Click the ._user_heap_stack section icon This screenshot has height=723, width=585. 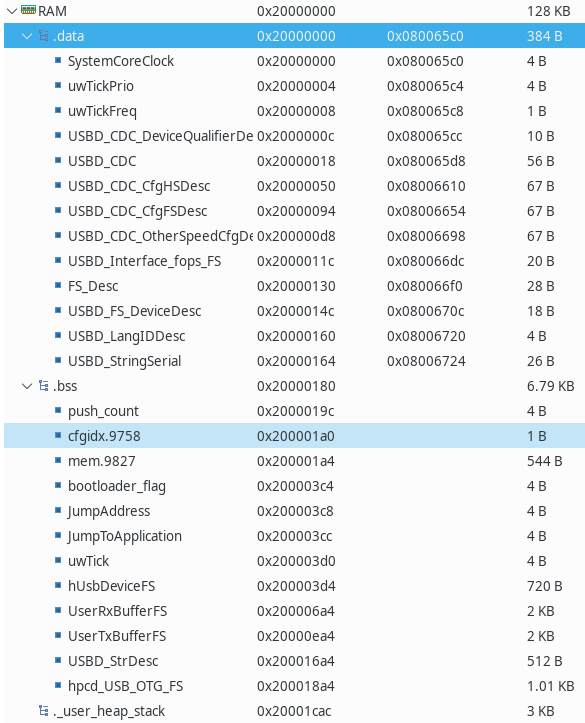(44, 711)
